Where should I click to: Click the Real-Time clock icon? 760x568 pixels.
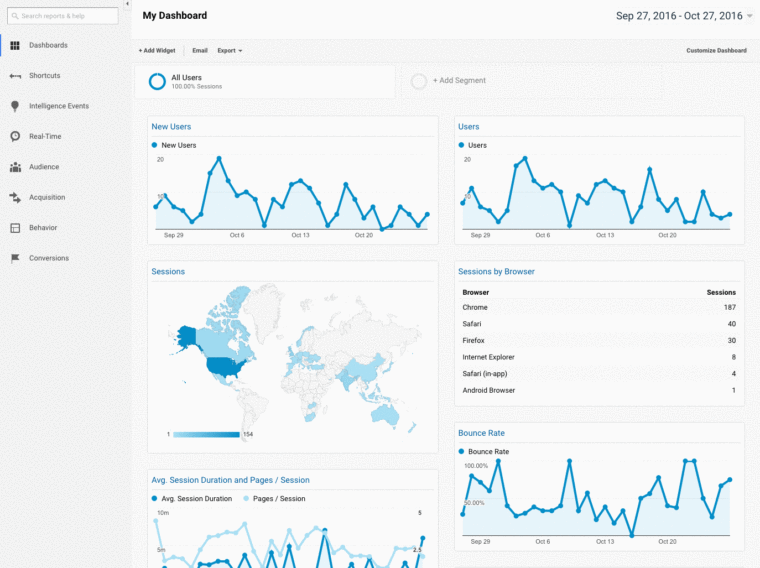click(x=15, y=136)
